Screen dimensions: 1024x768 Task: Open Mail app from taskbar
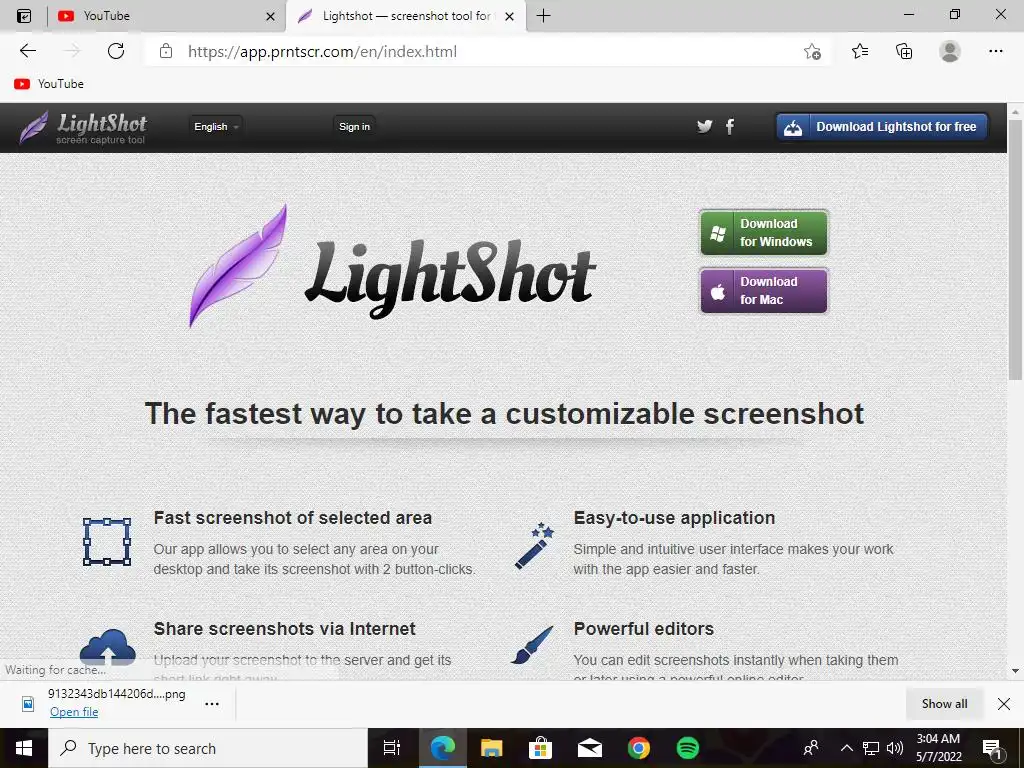(x=590, y=748)
